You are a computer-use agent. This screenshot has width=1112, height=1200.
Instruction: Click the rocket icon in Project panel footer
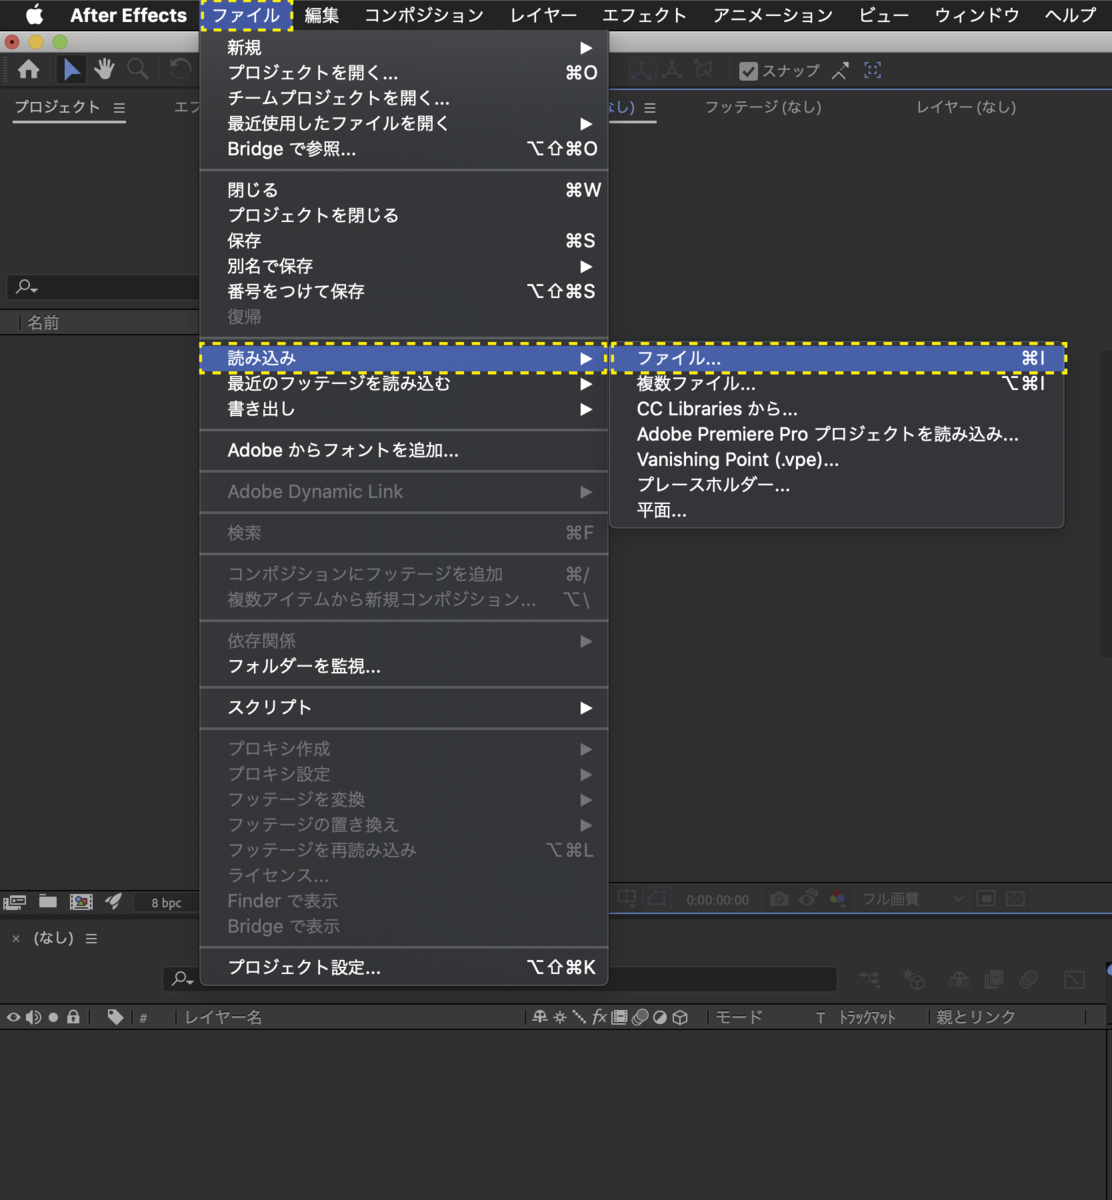pos(114,901)
